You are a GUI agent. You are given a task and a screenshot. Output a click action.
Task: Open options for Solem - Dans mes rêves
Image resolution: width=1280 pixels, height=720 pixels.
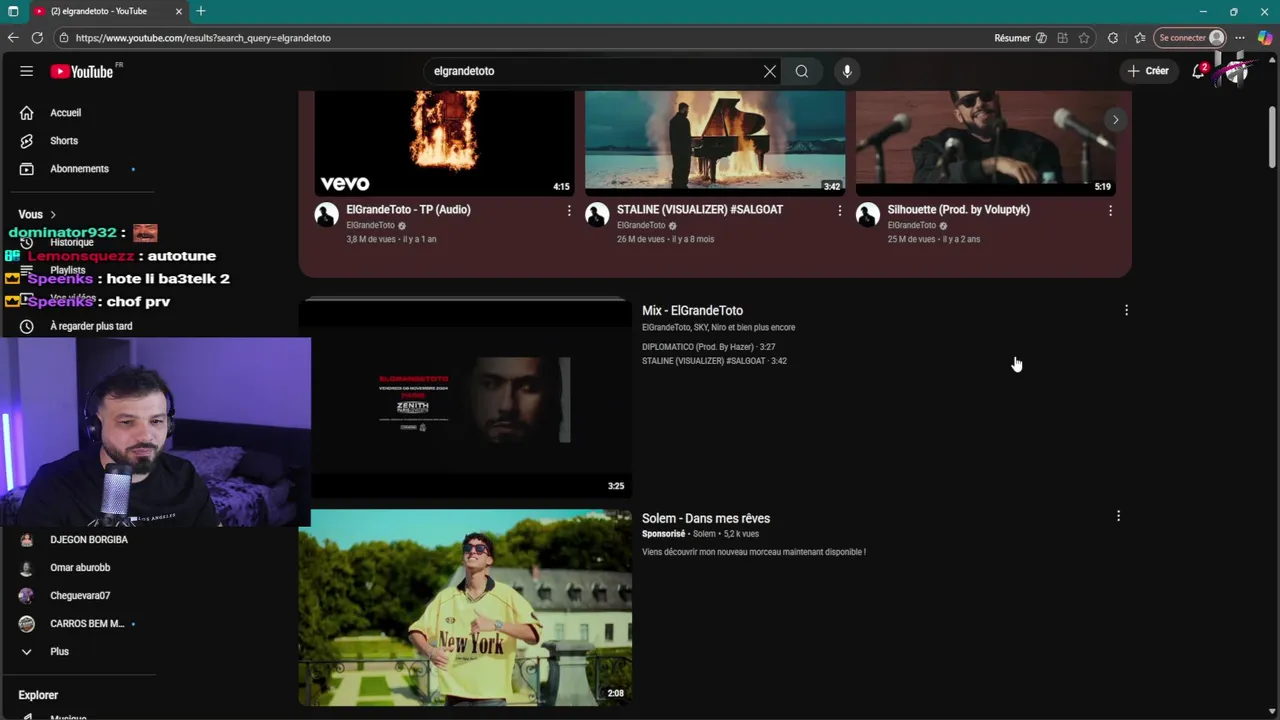coord(1118,516)
